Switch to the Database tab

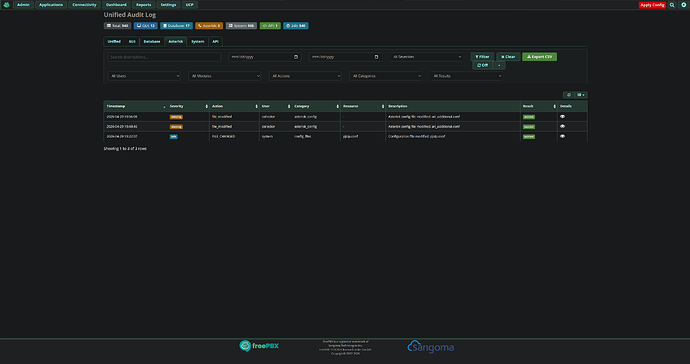click(x=152, y=41)
